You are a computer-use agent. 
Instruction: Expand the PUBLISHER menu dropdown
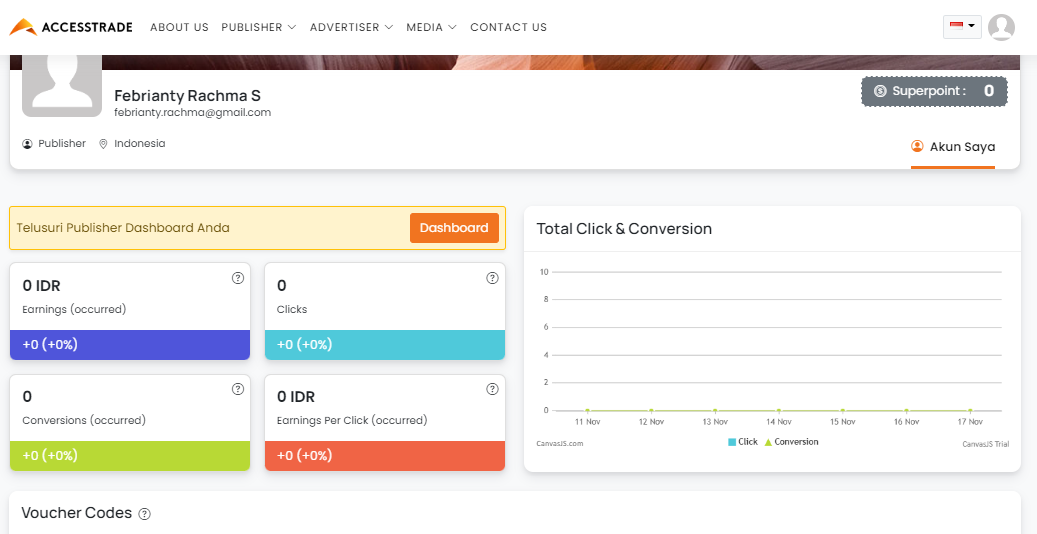coord(259,27)
